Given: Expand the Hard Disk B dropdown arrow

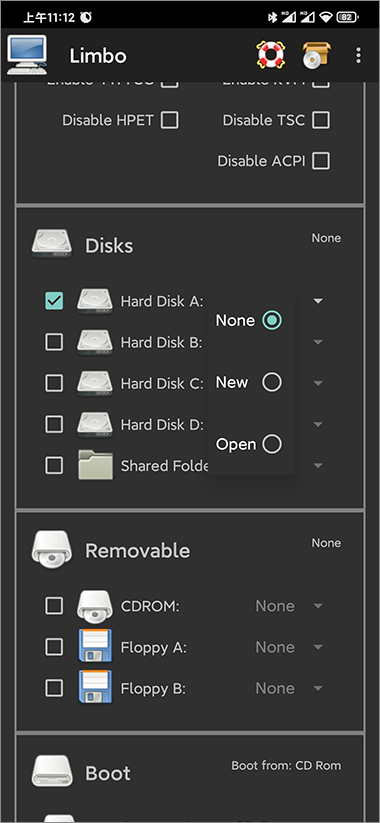Looking at the screenshot, I should 318,342.
